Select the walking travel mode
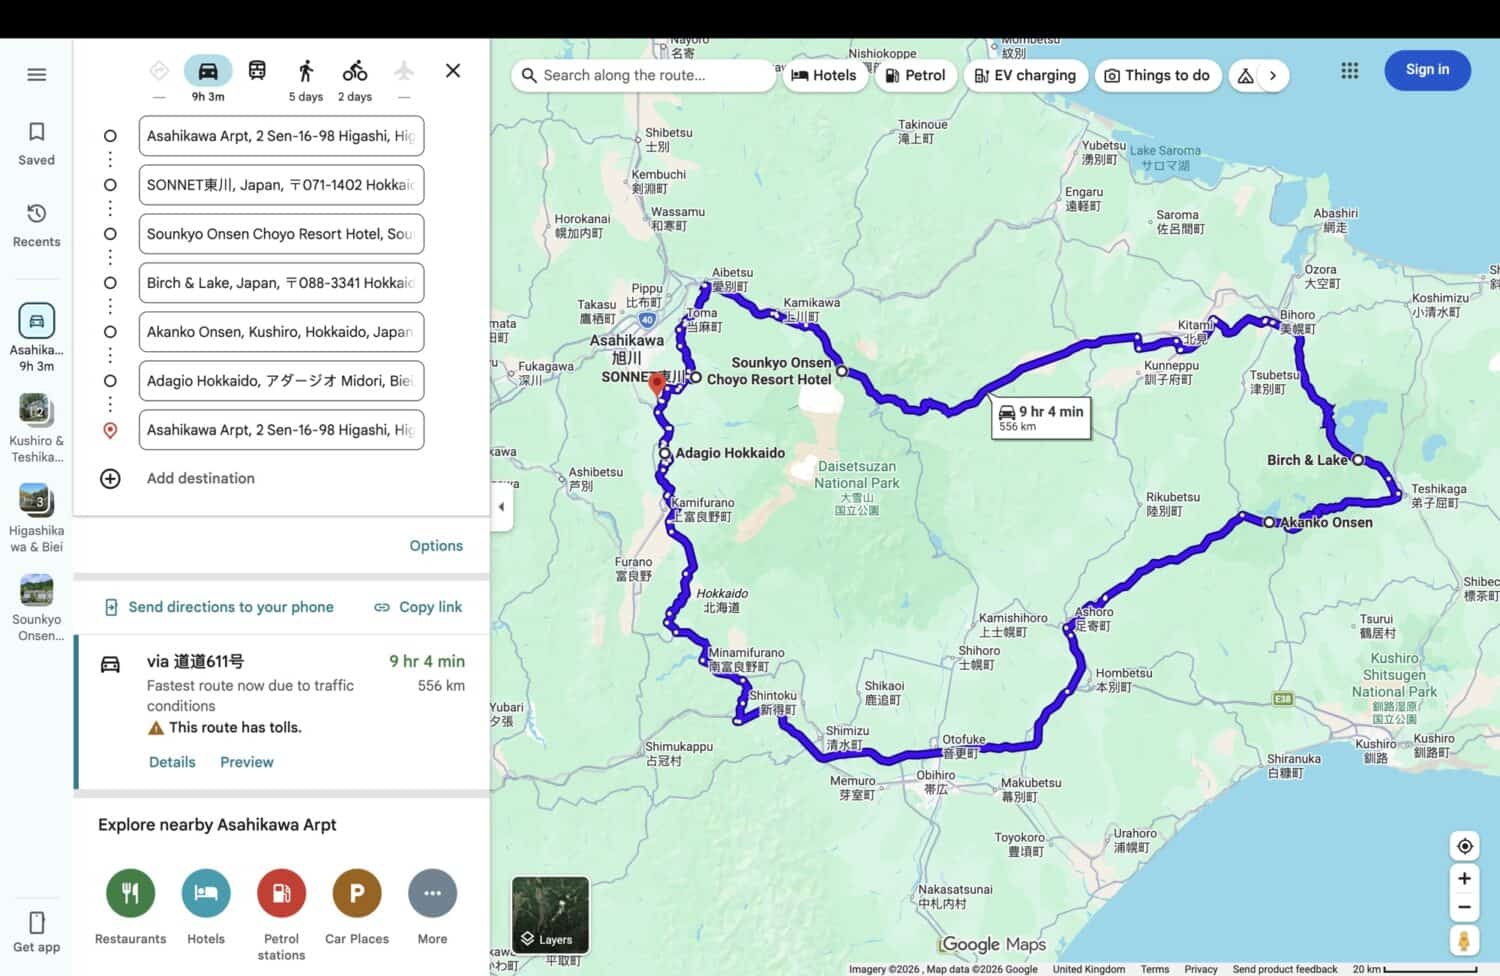This screenshot has height=976, width=1500. 306,71
